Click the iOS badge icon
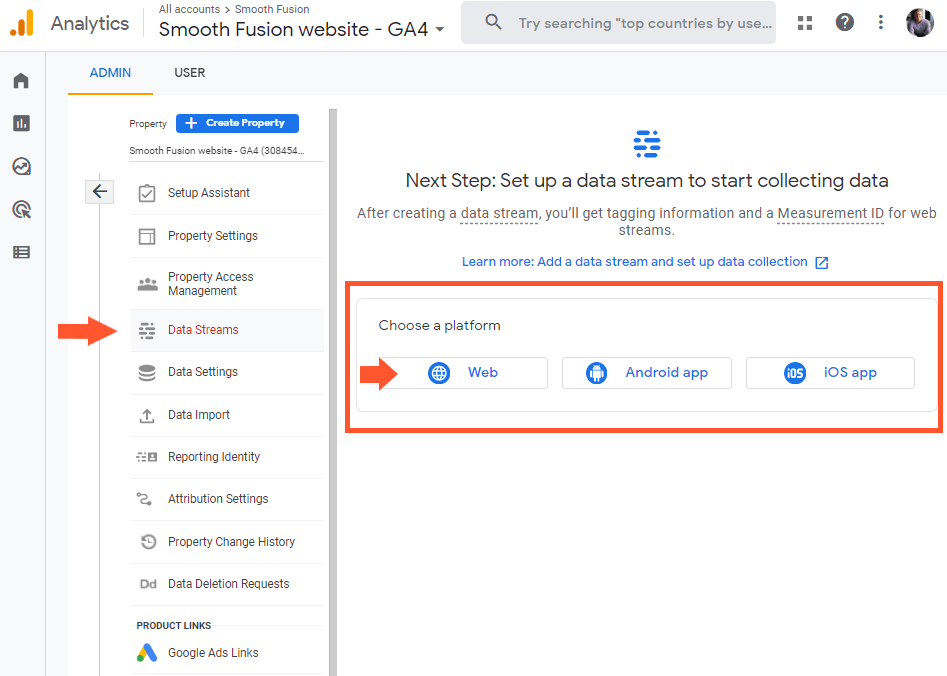947x676 pixels. pyautogui.click(x=795, y=373)
